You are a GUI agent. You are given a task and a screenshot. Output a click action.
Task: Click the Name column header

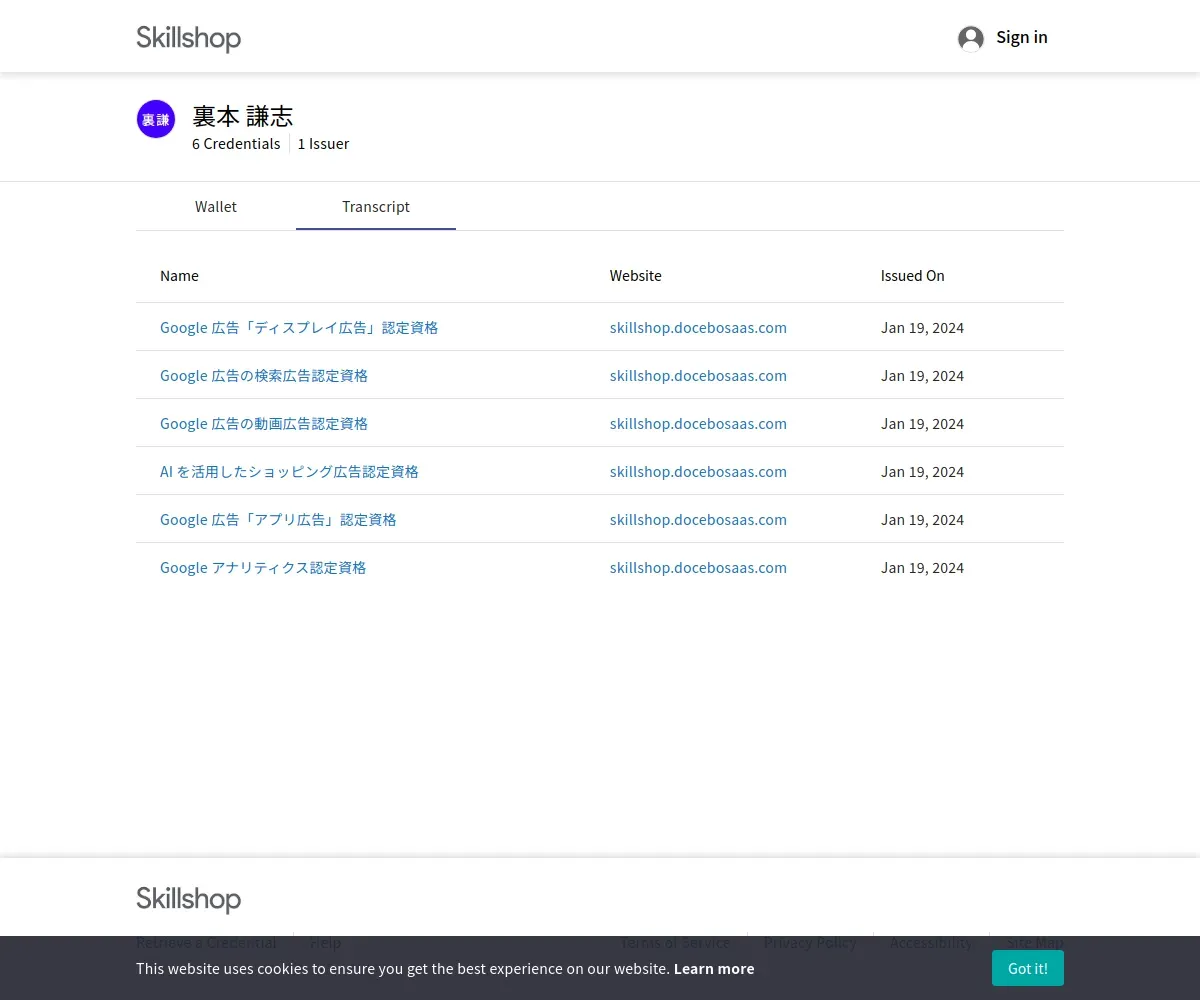[179, 275]
